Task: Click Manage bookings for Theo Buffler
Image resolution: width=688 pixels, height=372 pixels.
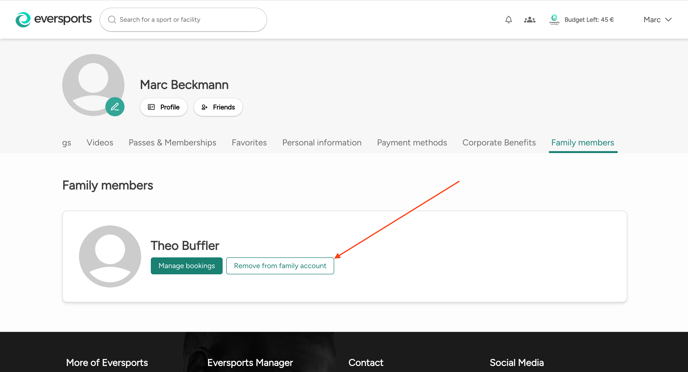Action: 186,266
